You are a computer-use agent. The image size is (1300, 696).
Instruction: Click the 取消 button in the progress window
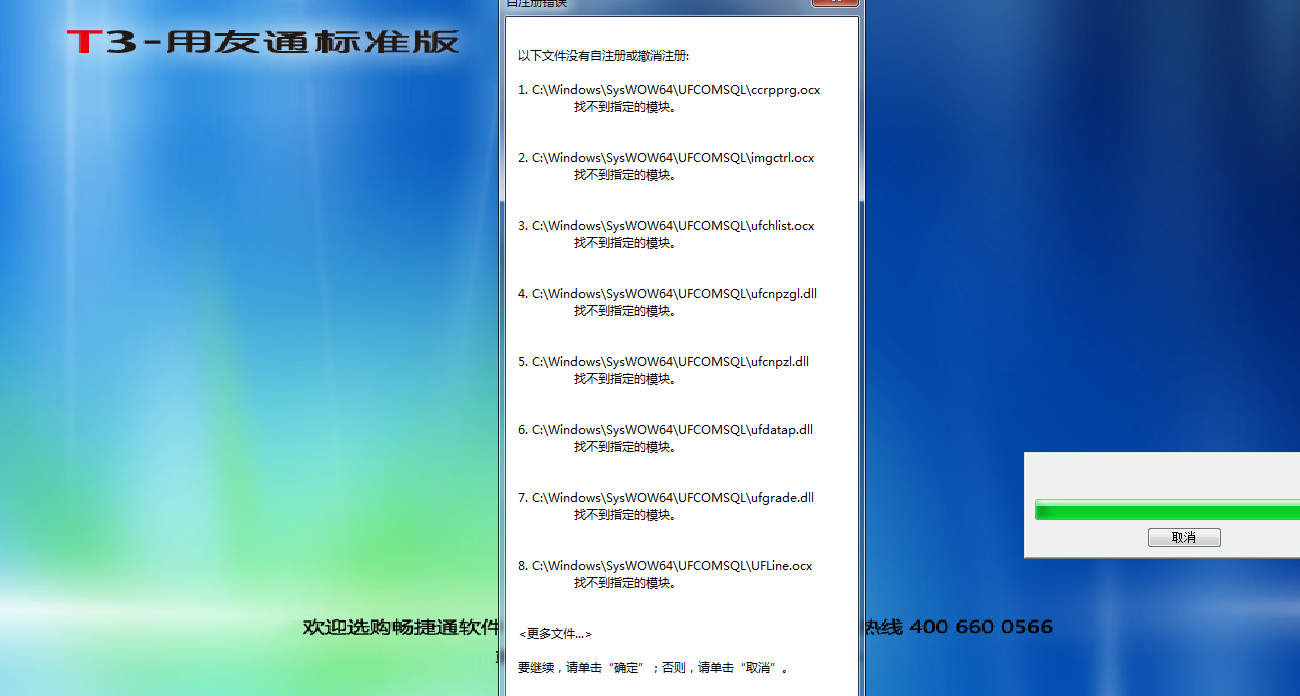1184,538
